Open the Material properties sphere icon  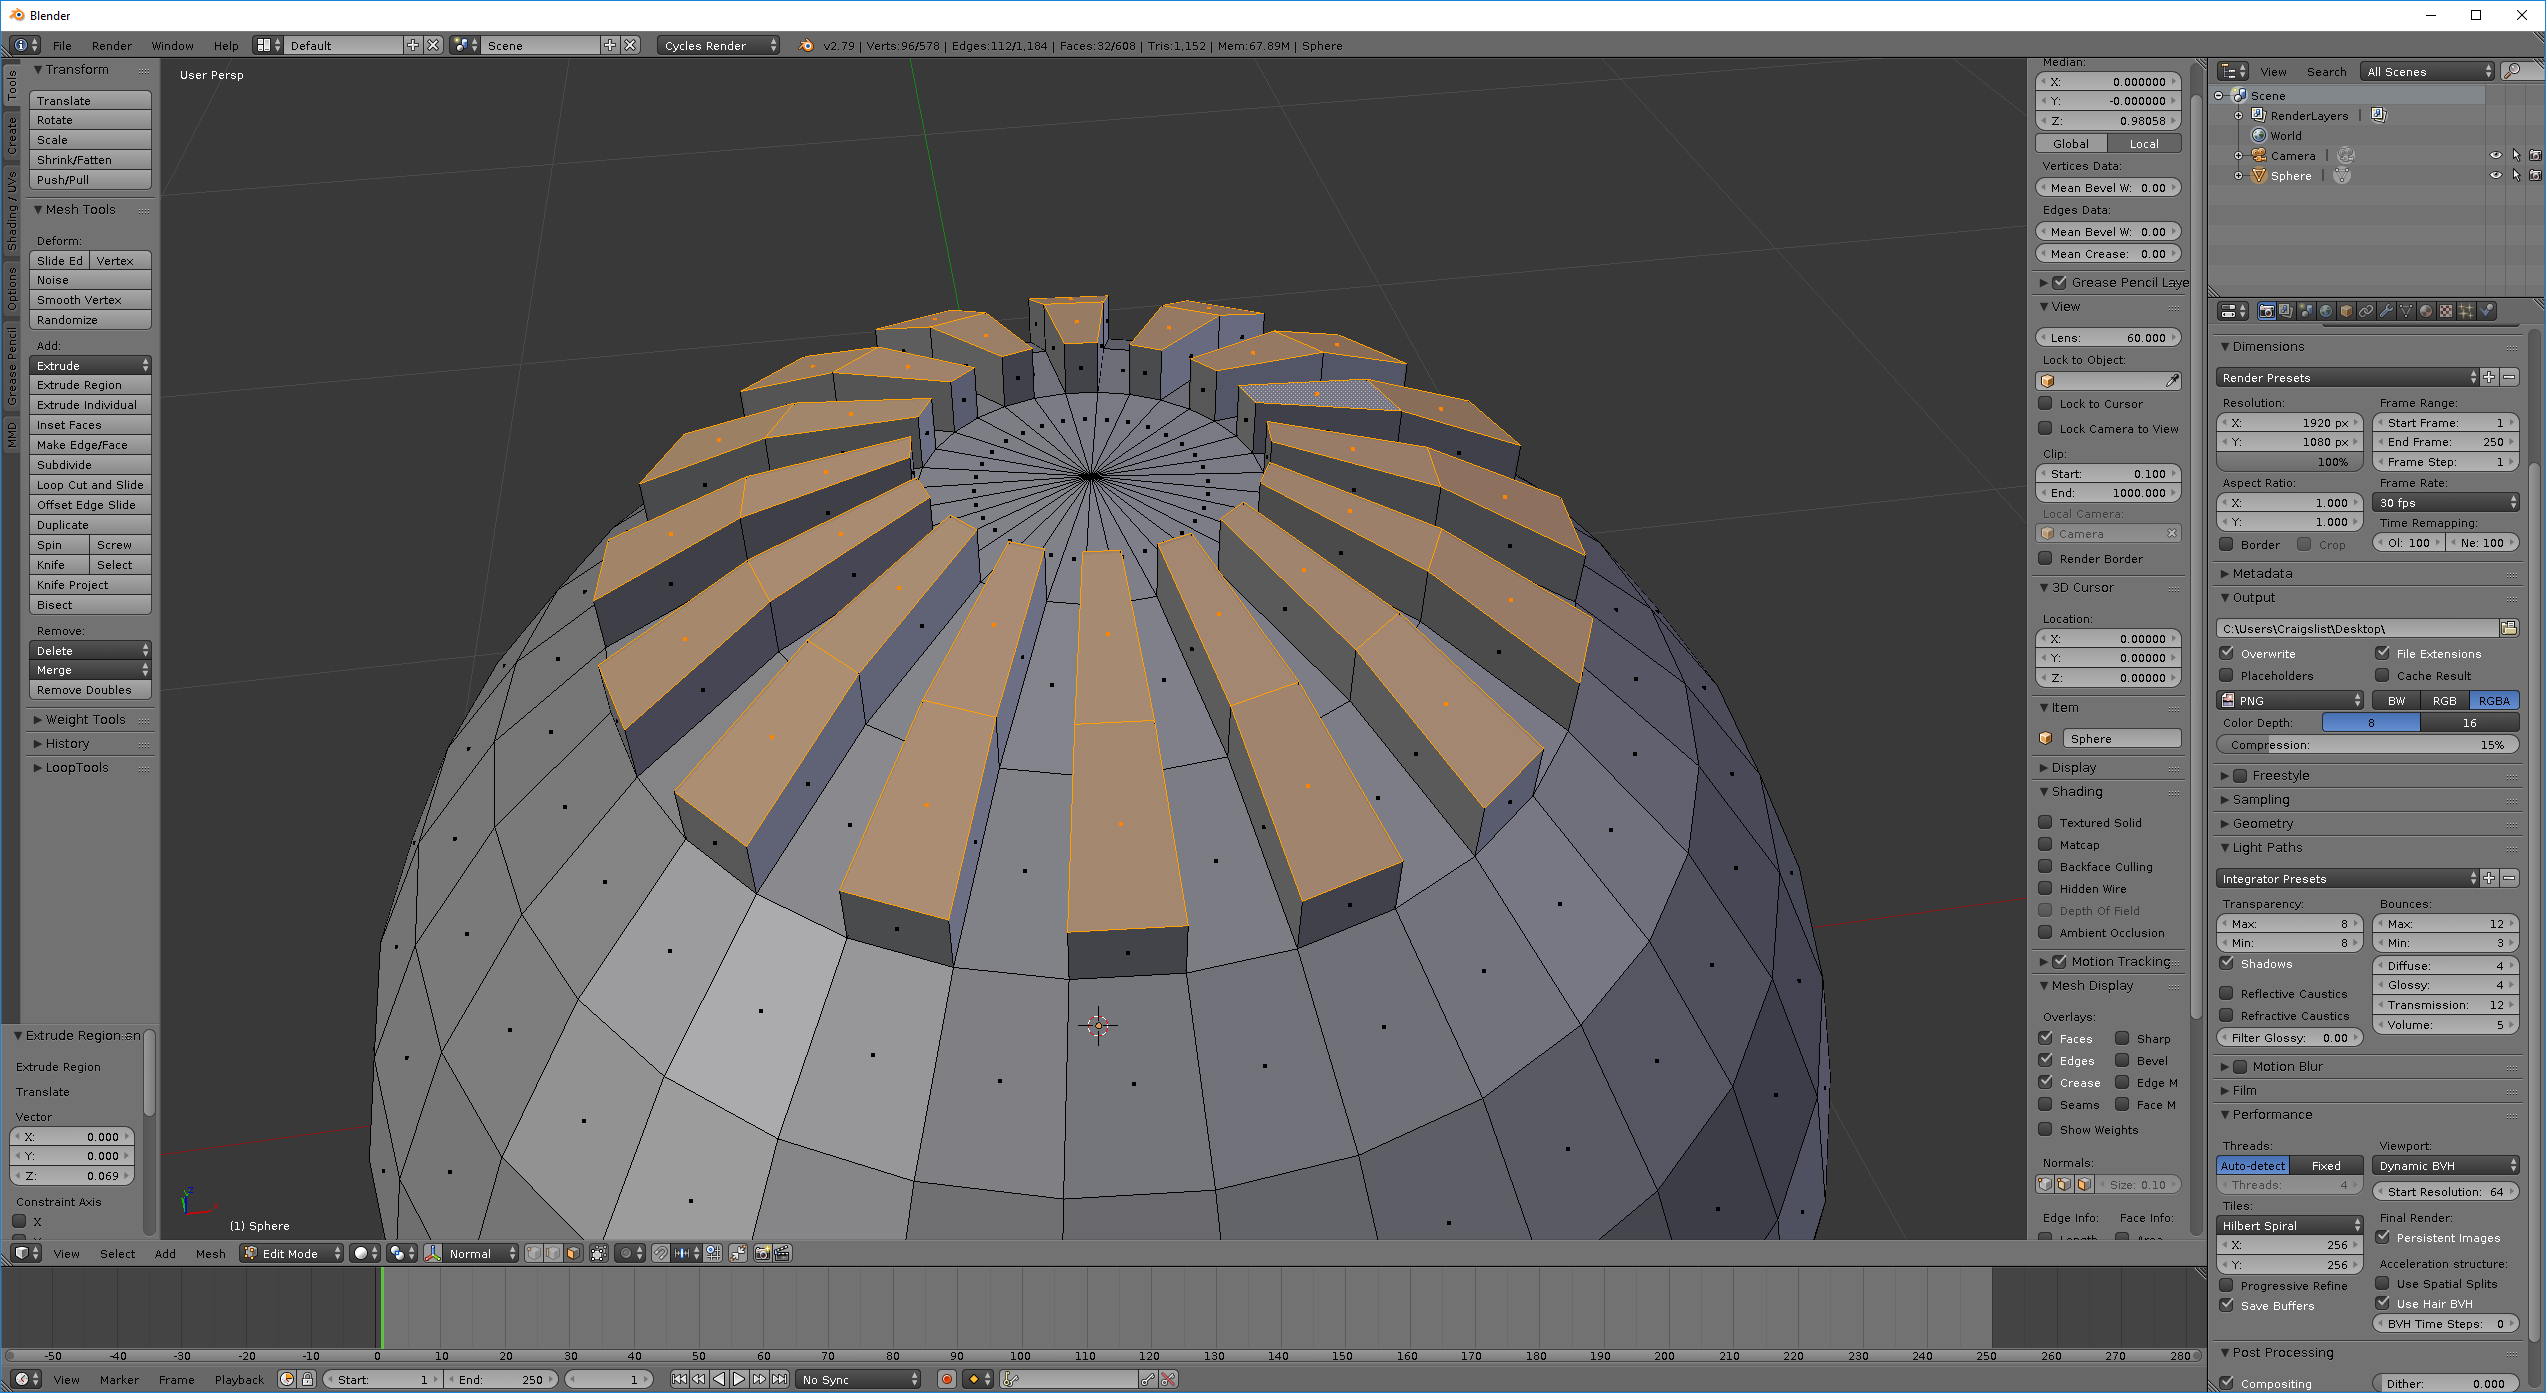(2426, 311)
